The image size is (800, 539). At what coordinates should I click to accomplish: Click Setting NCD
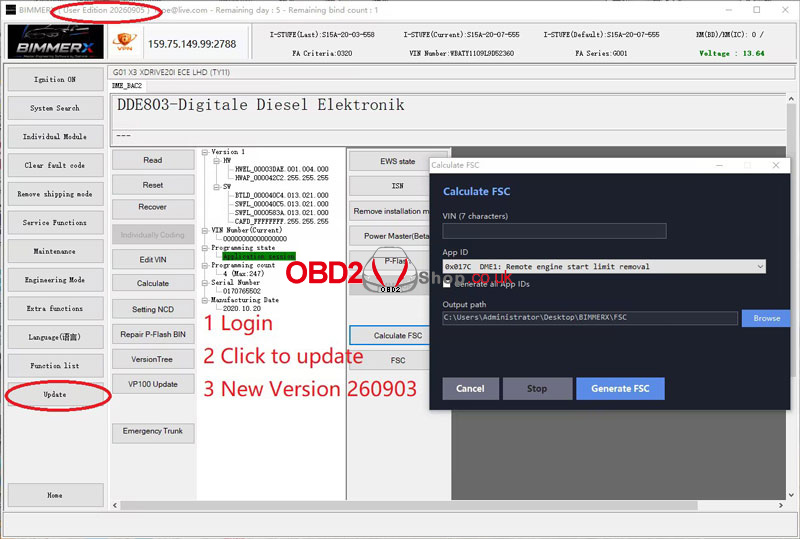[153, 309]
